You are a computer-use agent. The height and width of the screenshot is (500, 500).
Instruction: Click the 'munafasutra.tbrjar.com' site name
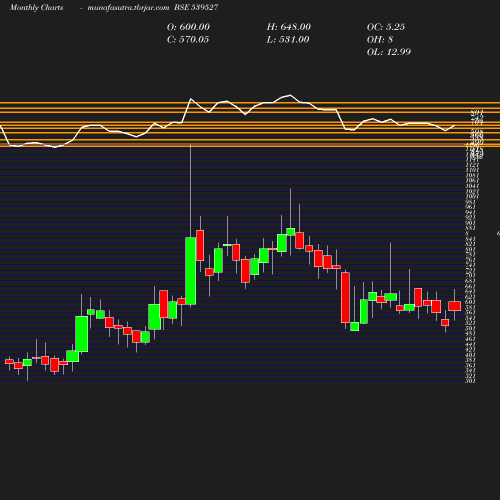tap(128, 8)
